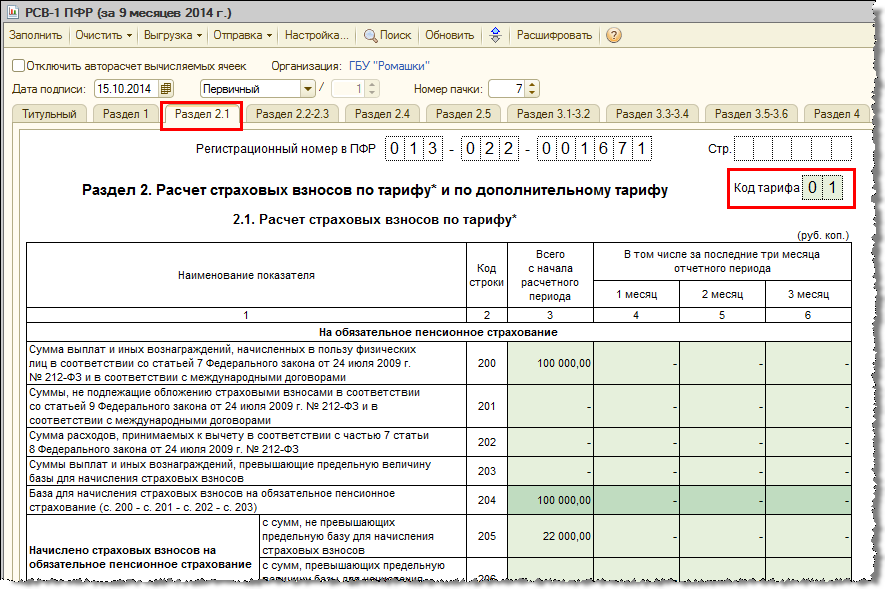Open the Раздел 2.5 tab
The height and width of the screenshot is (589, 885).
click(x=463, y=114)
